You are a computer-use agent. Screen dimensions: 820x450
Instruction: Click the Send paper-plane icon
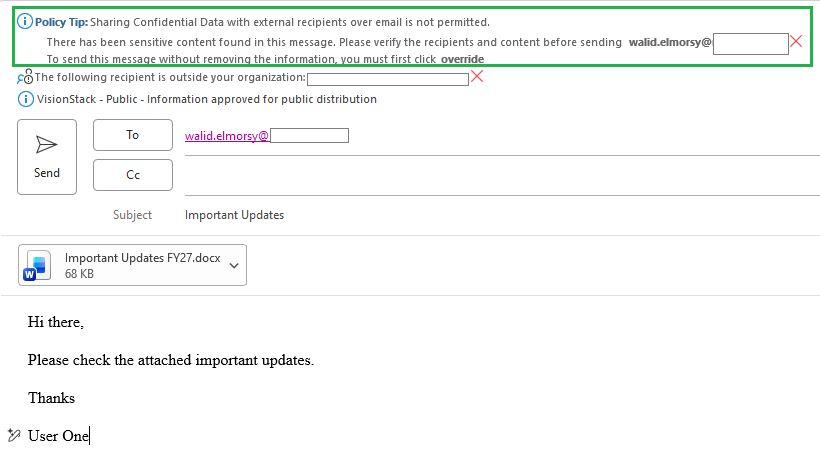click(x=47, y=144)
